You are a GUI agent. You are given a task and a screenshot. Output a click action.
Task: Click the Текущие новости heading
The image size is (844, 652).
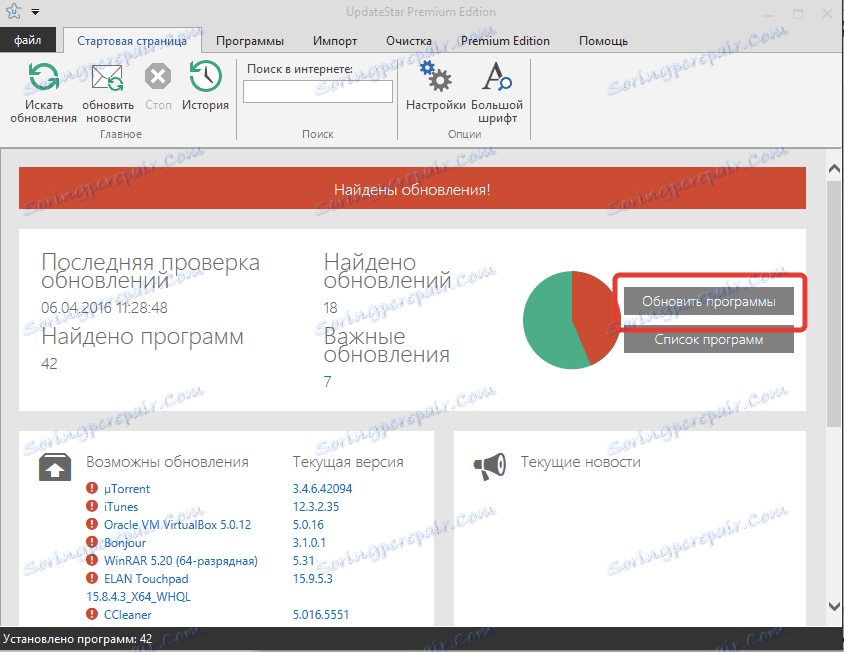click(581, 462)
